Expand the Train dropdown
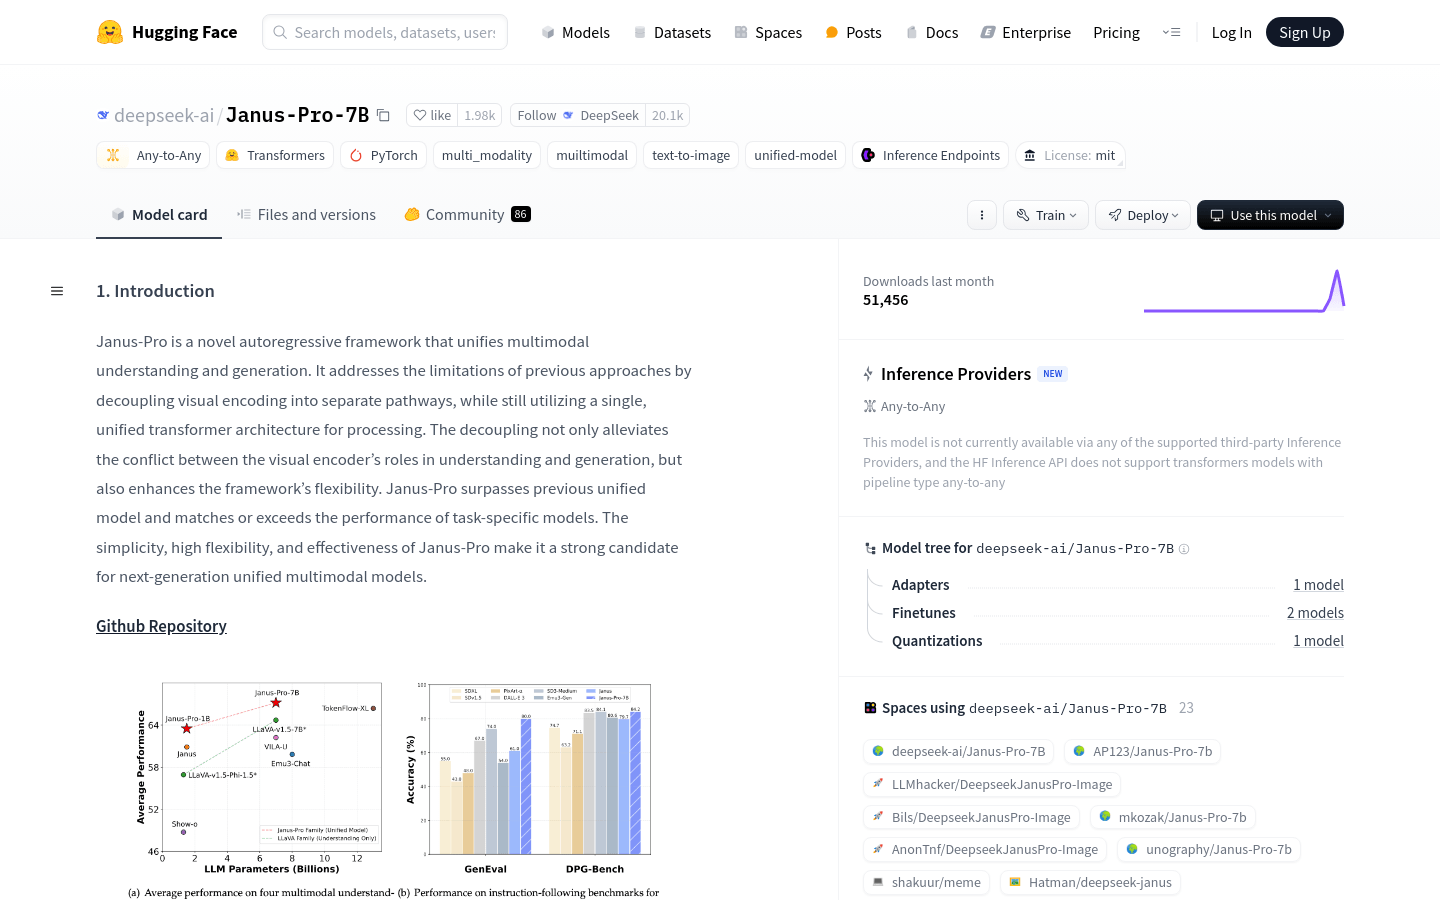The width and height of the screenshot is (1440, 900). click(1046, 215)
